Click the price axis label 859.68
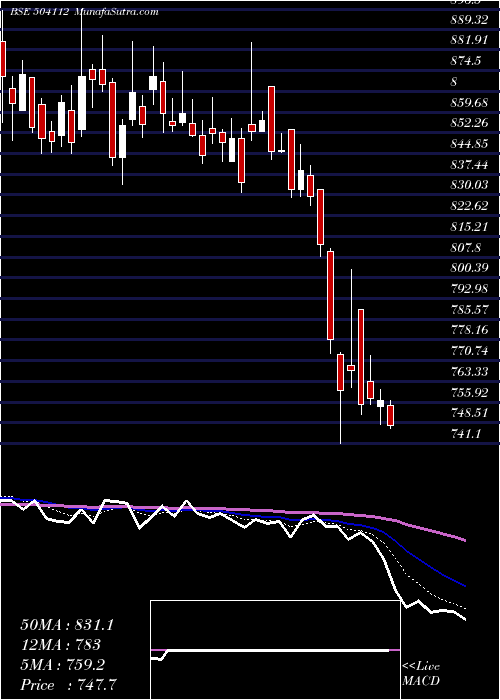 click(x=469, y=103)
